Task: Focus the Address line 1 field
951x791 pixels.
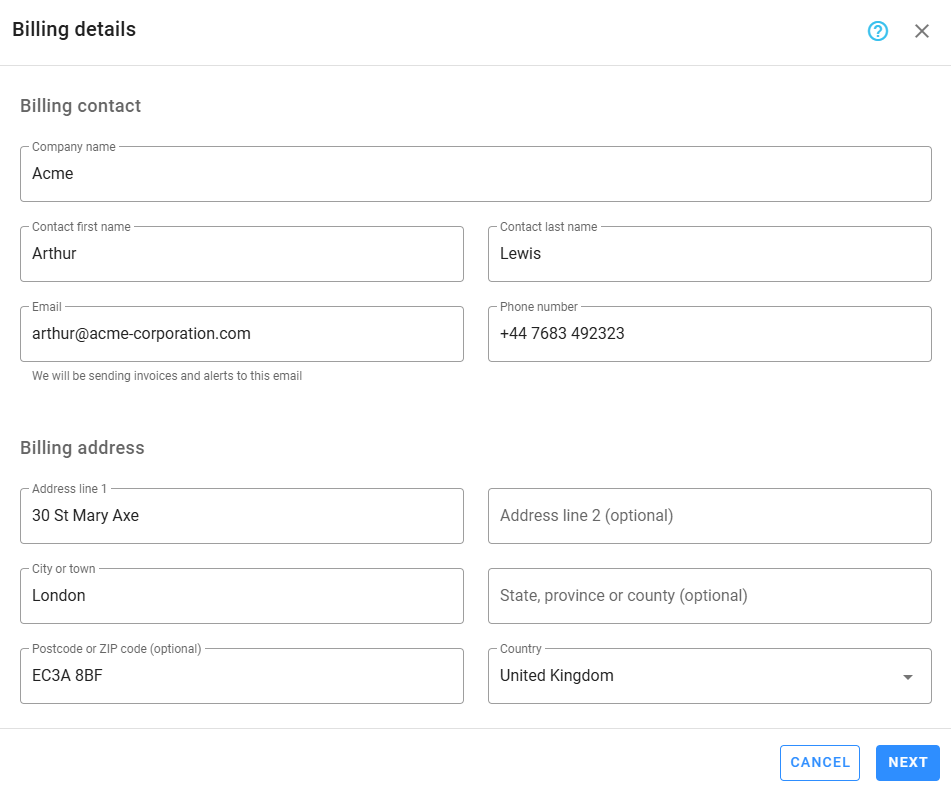Action: click(242, 516)
